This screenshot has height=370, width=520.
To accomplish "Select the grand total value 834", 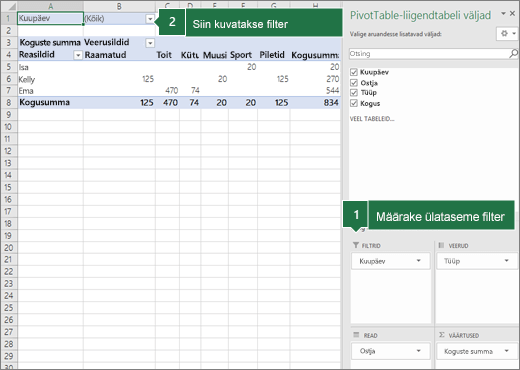I will 315,102.
